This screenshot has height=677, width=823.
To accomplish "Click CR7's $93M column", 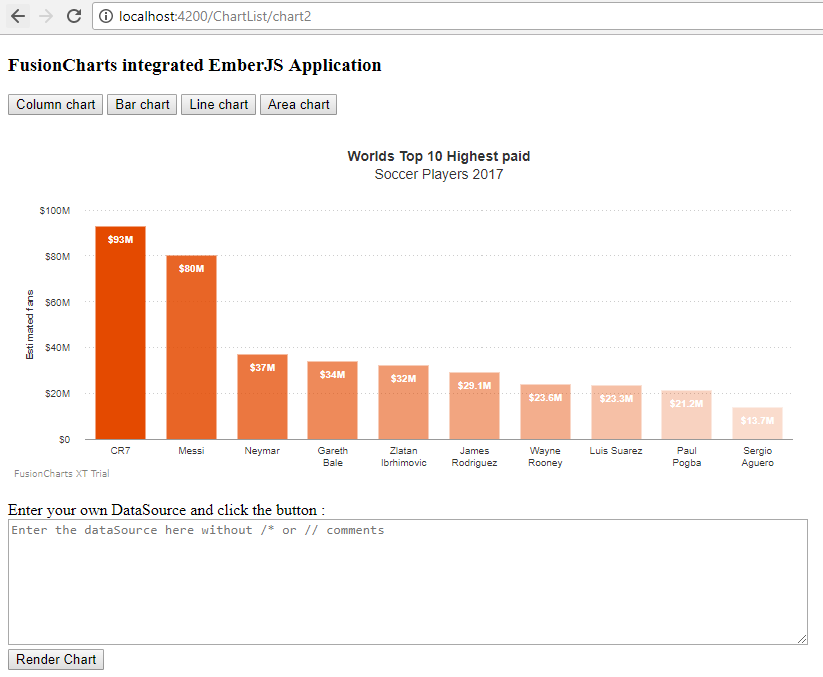I will pyautogui.click(x=120, y=330).
